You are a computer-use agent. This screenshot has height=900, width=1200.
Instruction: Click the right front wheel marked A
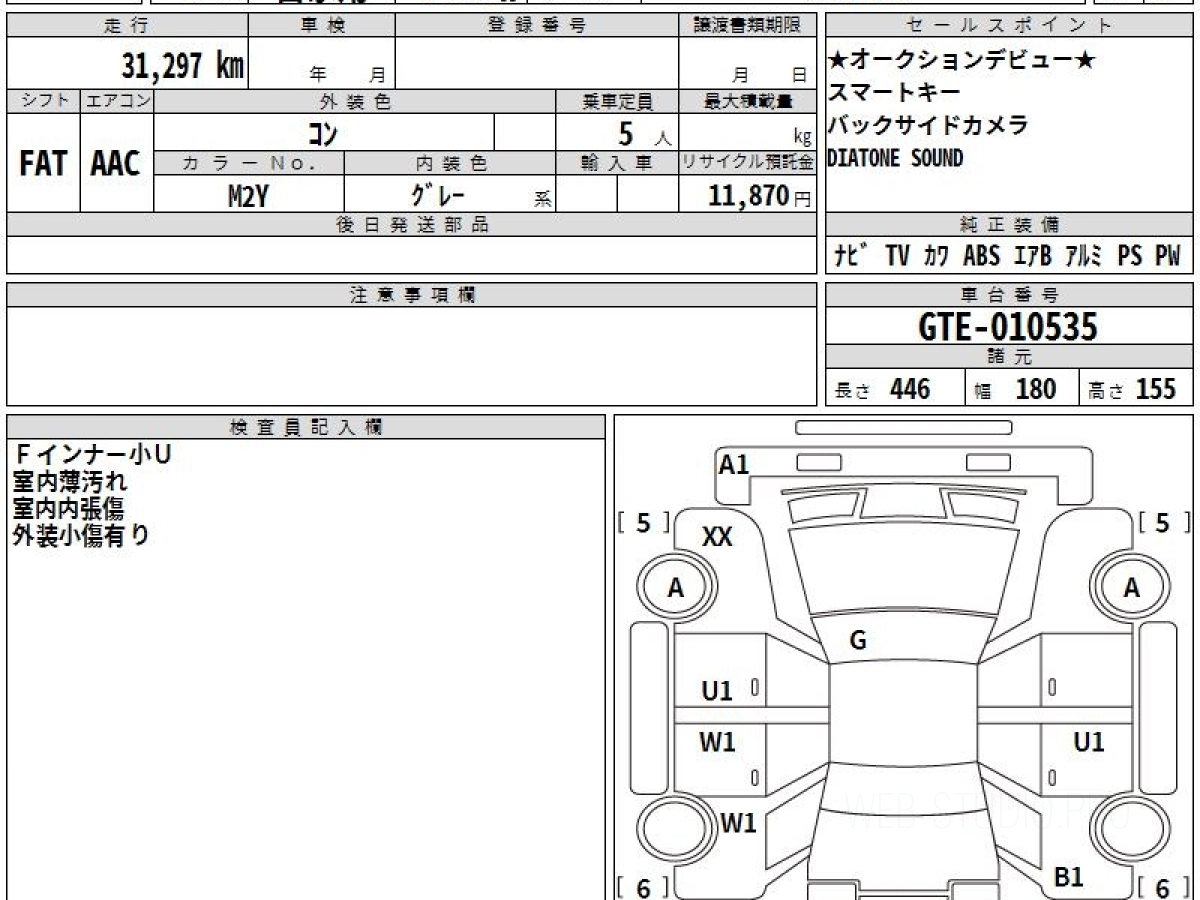[1131, 589]
